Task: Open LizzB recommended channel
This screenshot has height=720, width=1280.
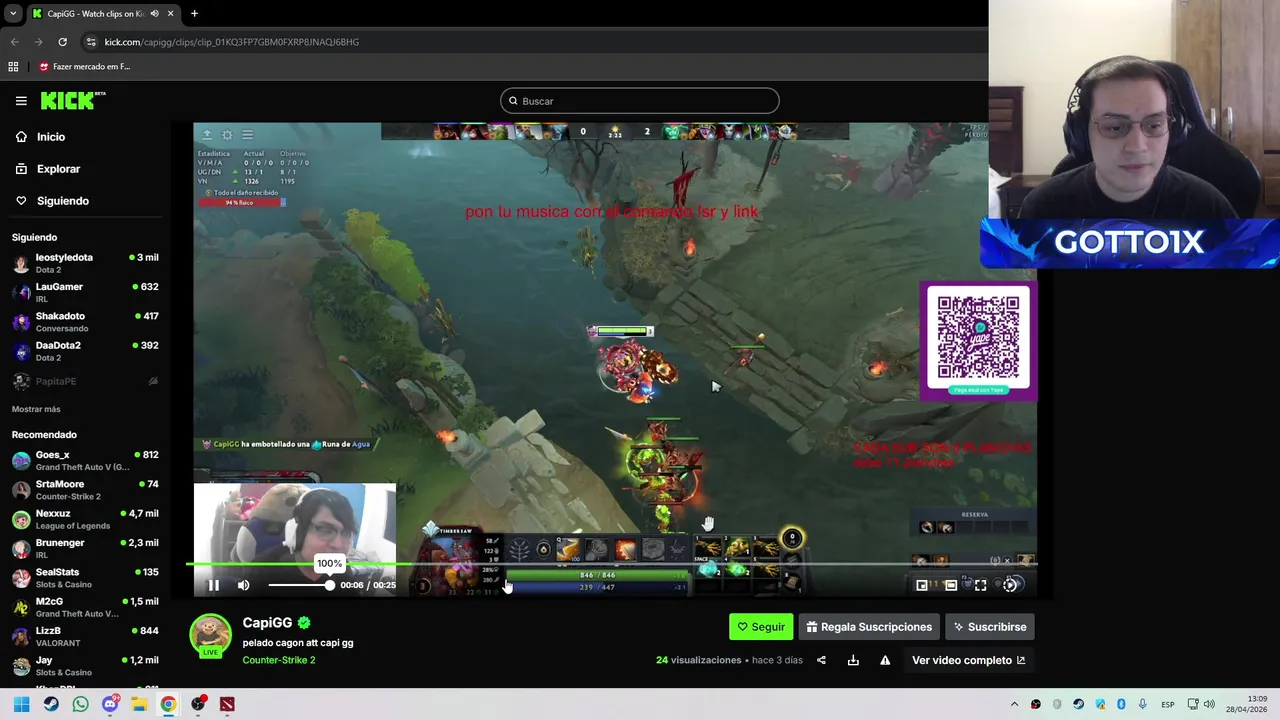Action: coord(85,636)
